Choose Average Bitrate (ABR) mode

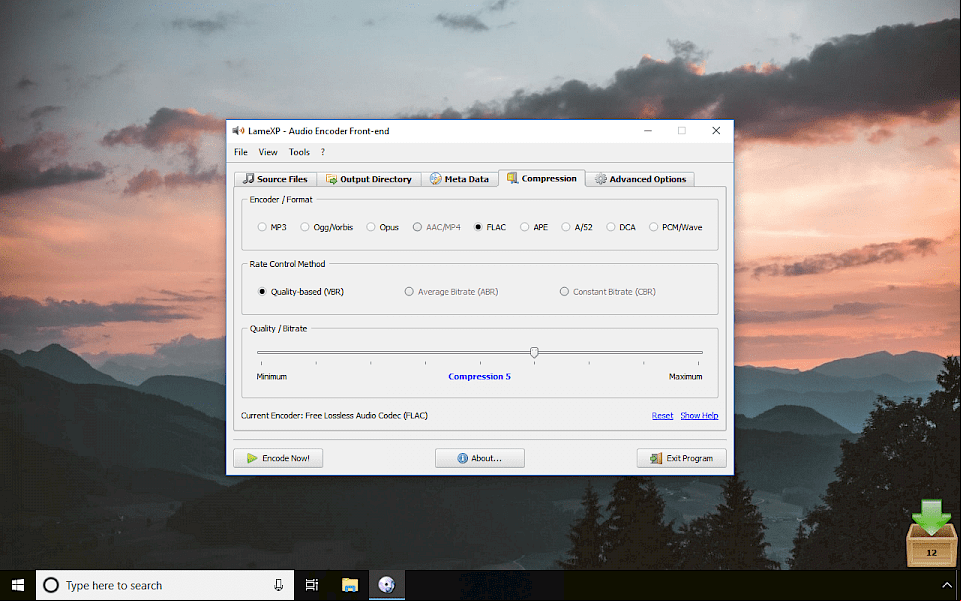(451, 292)
